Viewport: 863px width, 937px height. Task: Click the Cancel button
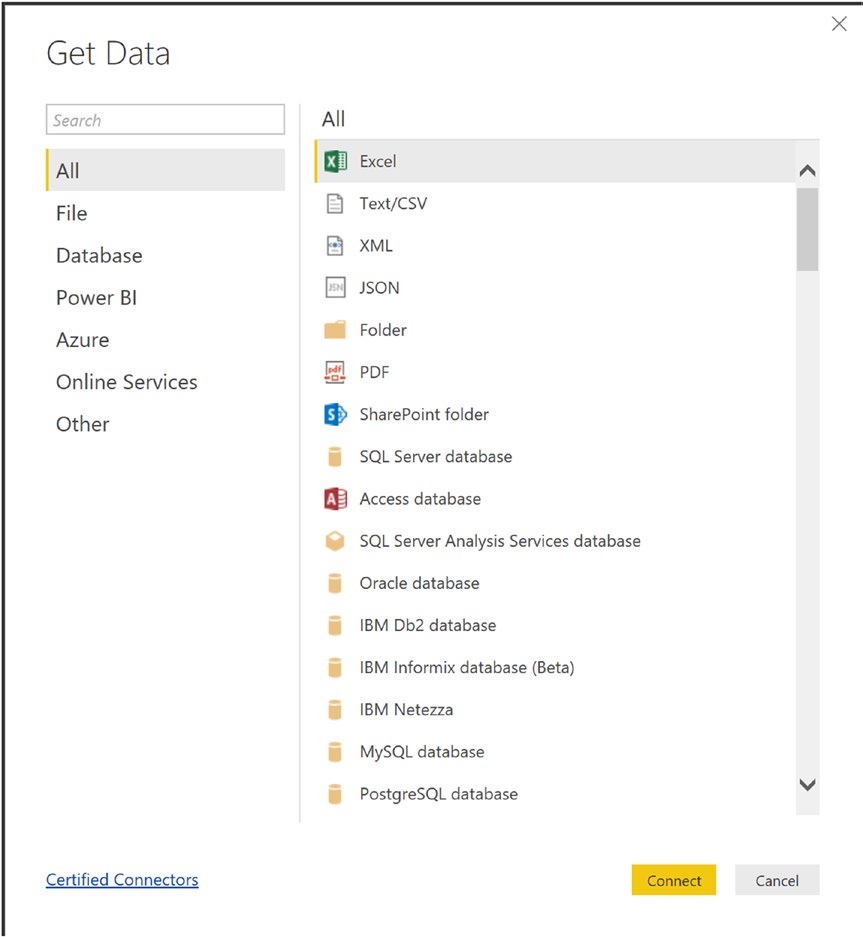pos(777,880)
